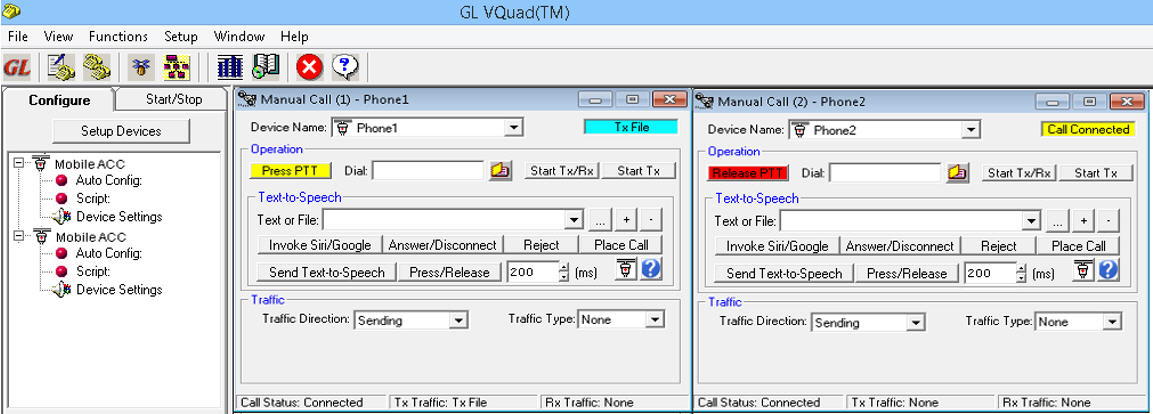Screen dimensions: 1153x414
Task: Click the minus button in Phone1 window
Action: click(x=652, y=219)
